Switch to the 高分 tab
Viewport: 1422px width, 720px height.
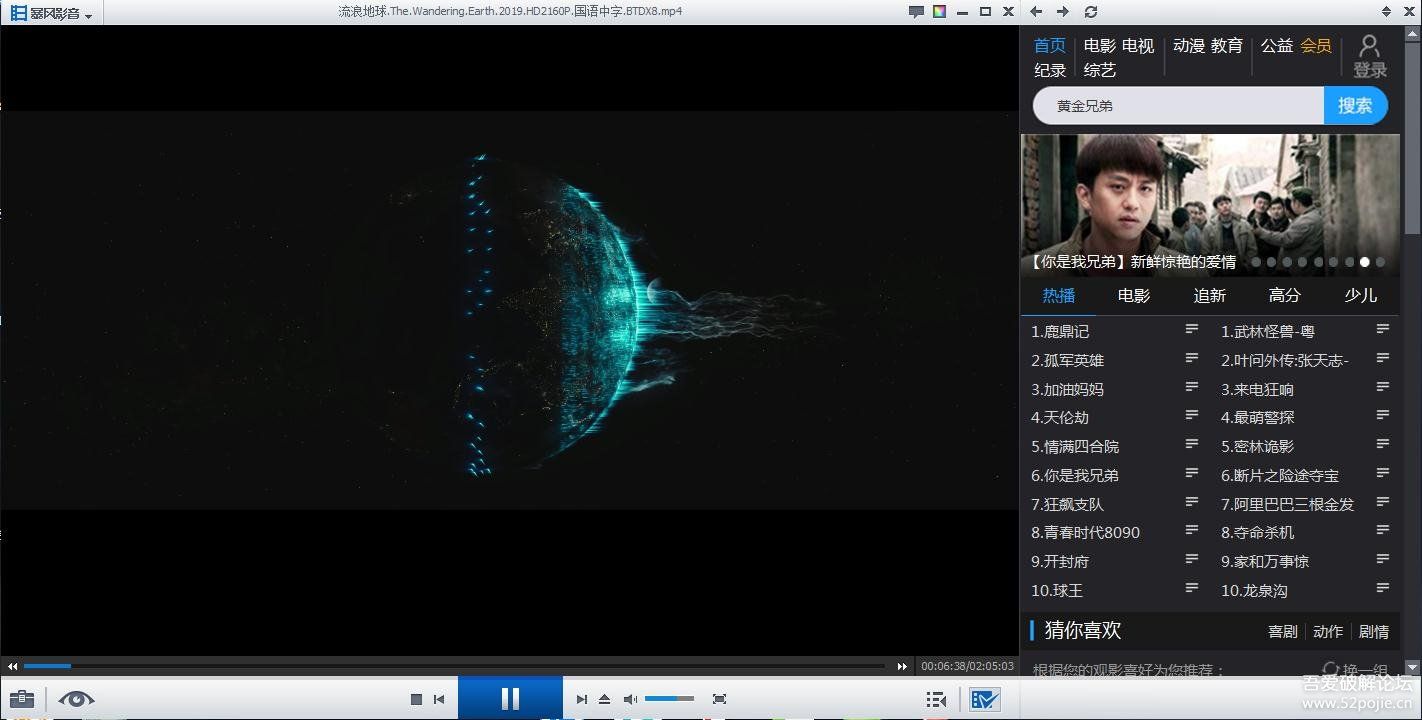click(1285, 295)
